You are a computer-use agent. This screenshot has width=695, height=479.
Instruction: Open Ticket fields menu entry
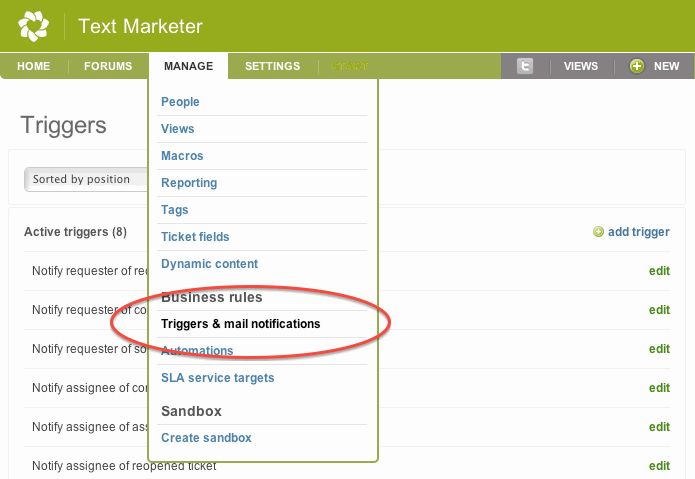[x=195, y=237]
